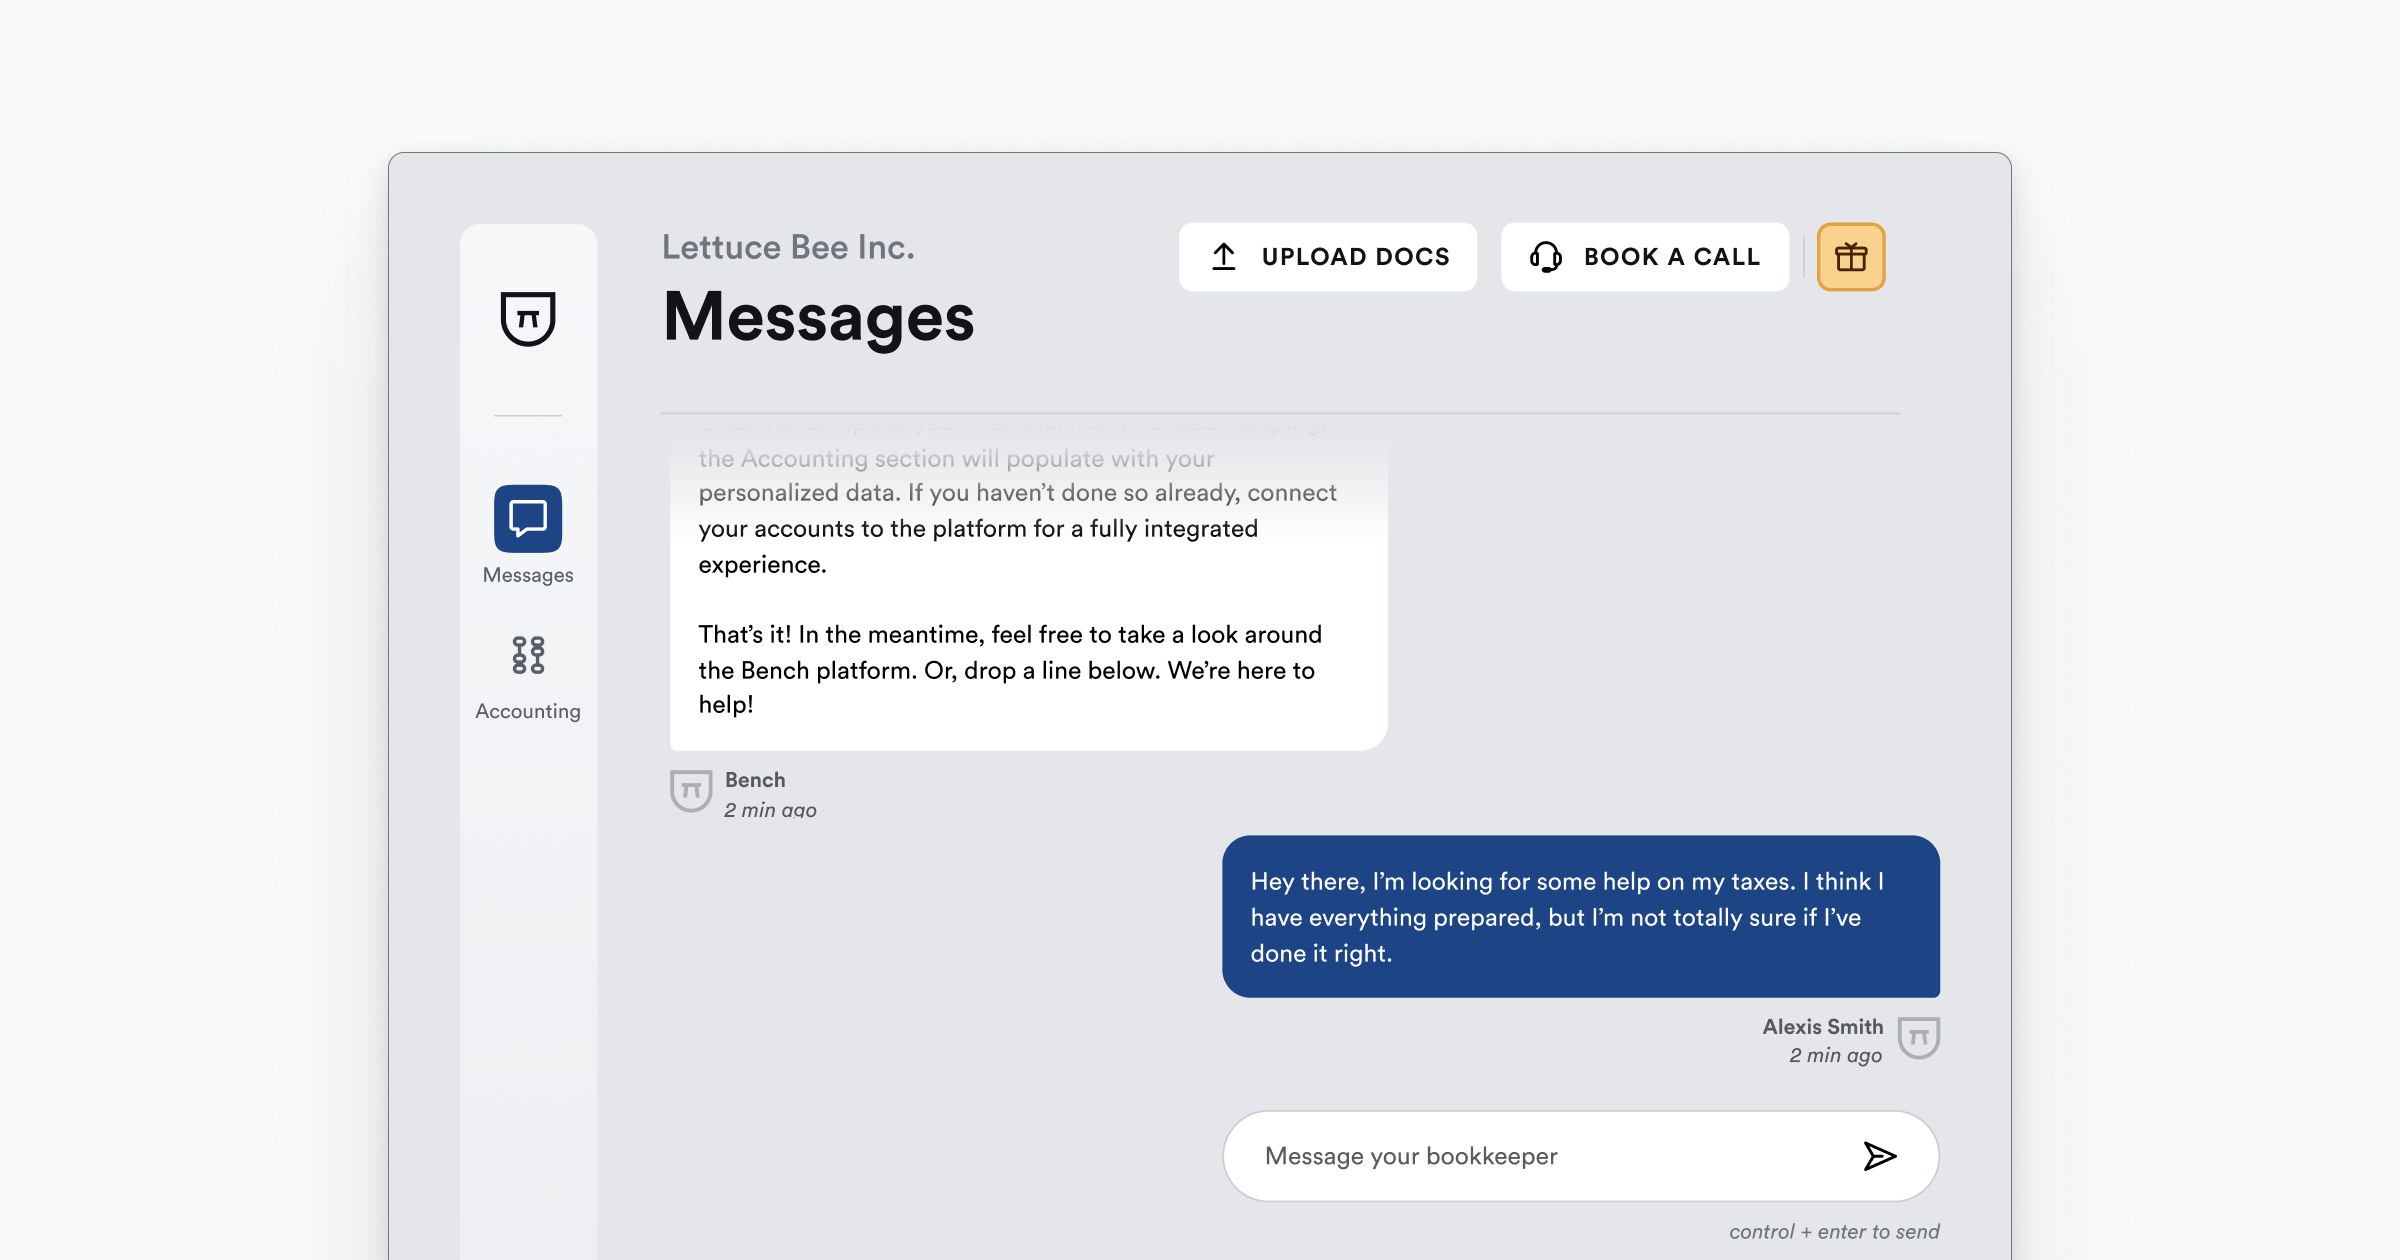Open the Messages chat bubble icon

coord(528,518)
